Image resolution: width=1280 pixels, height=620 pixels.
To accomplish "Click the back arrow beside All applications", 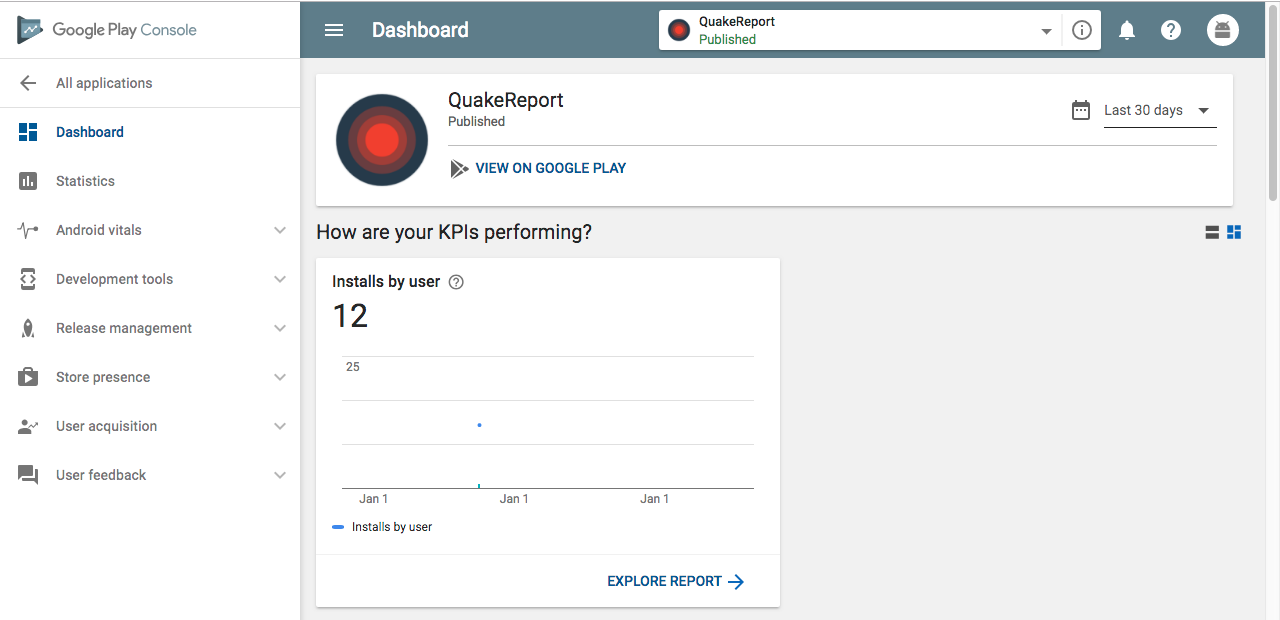I will point(28,83).
